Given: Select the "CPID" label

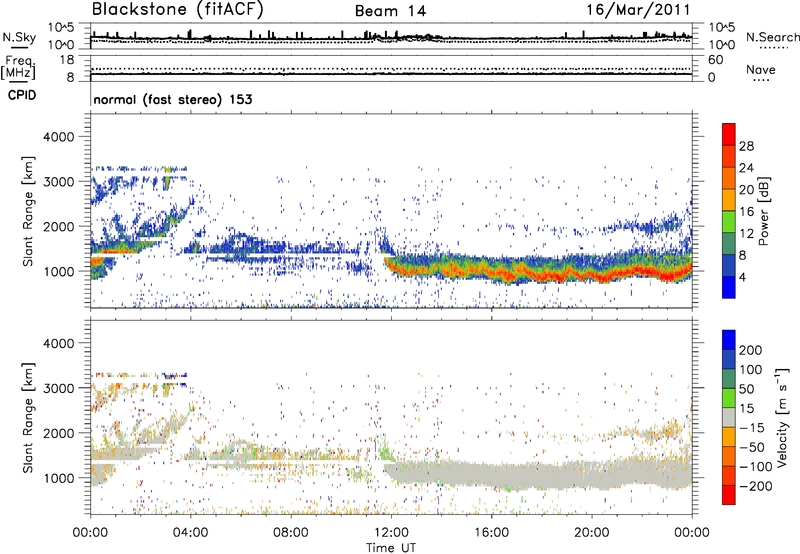Looking at the screenshot, I should tap(22, 95).
